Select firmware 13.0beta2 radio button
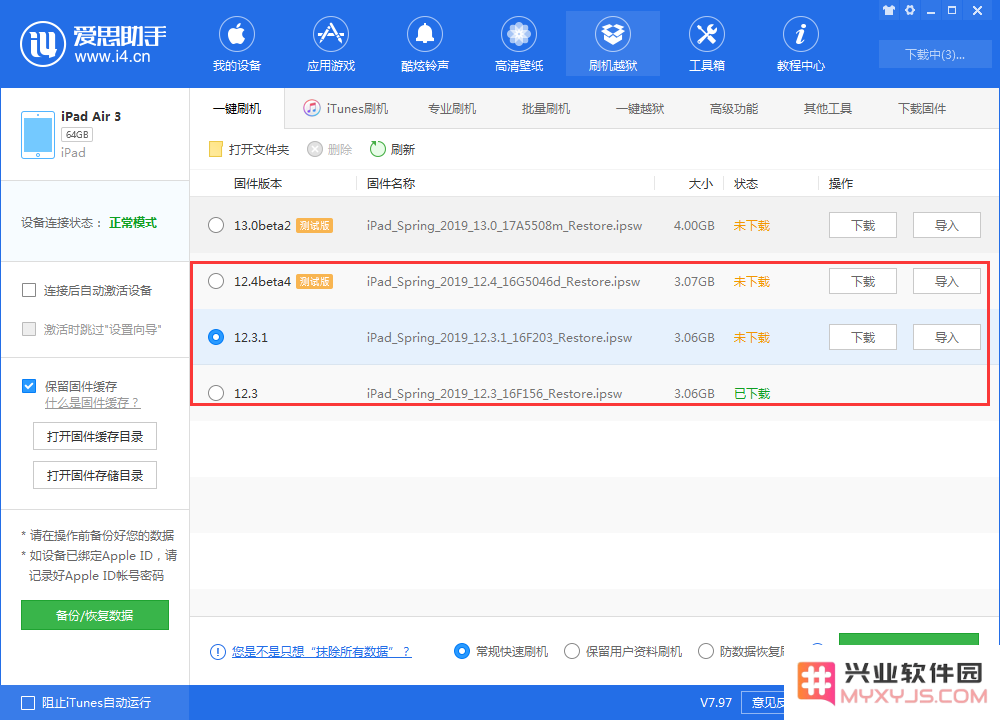Screen dimensions: 1000x720 216,225
